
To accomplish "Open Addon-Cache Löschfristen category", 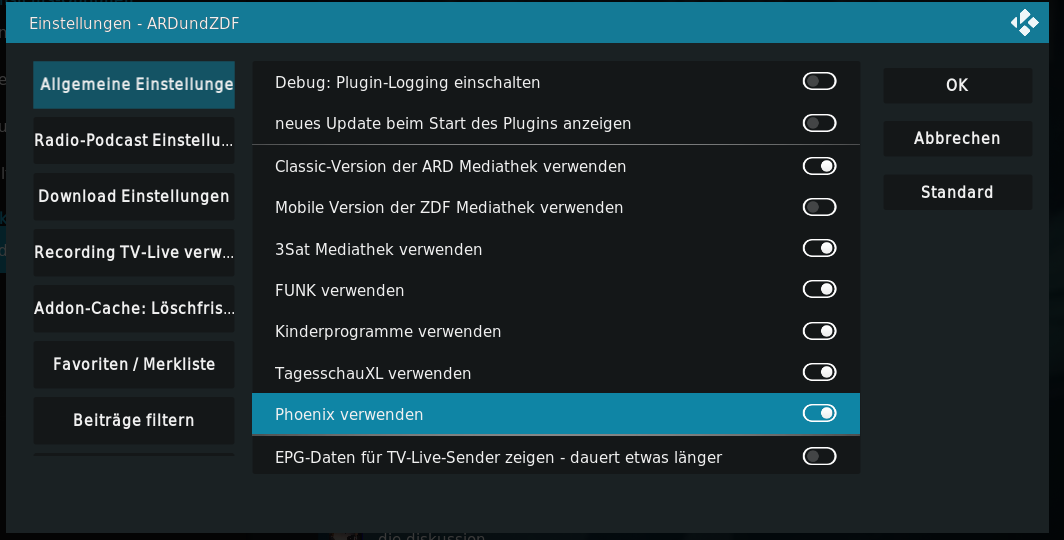I will (x=134, y=309).
